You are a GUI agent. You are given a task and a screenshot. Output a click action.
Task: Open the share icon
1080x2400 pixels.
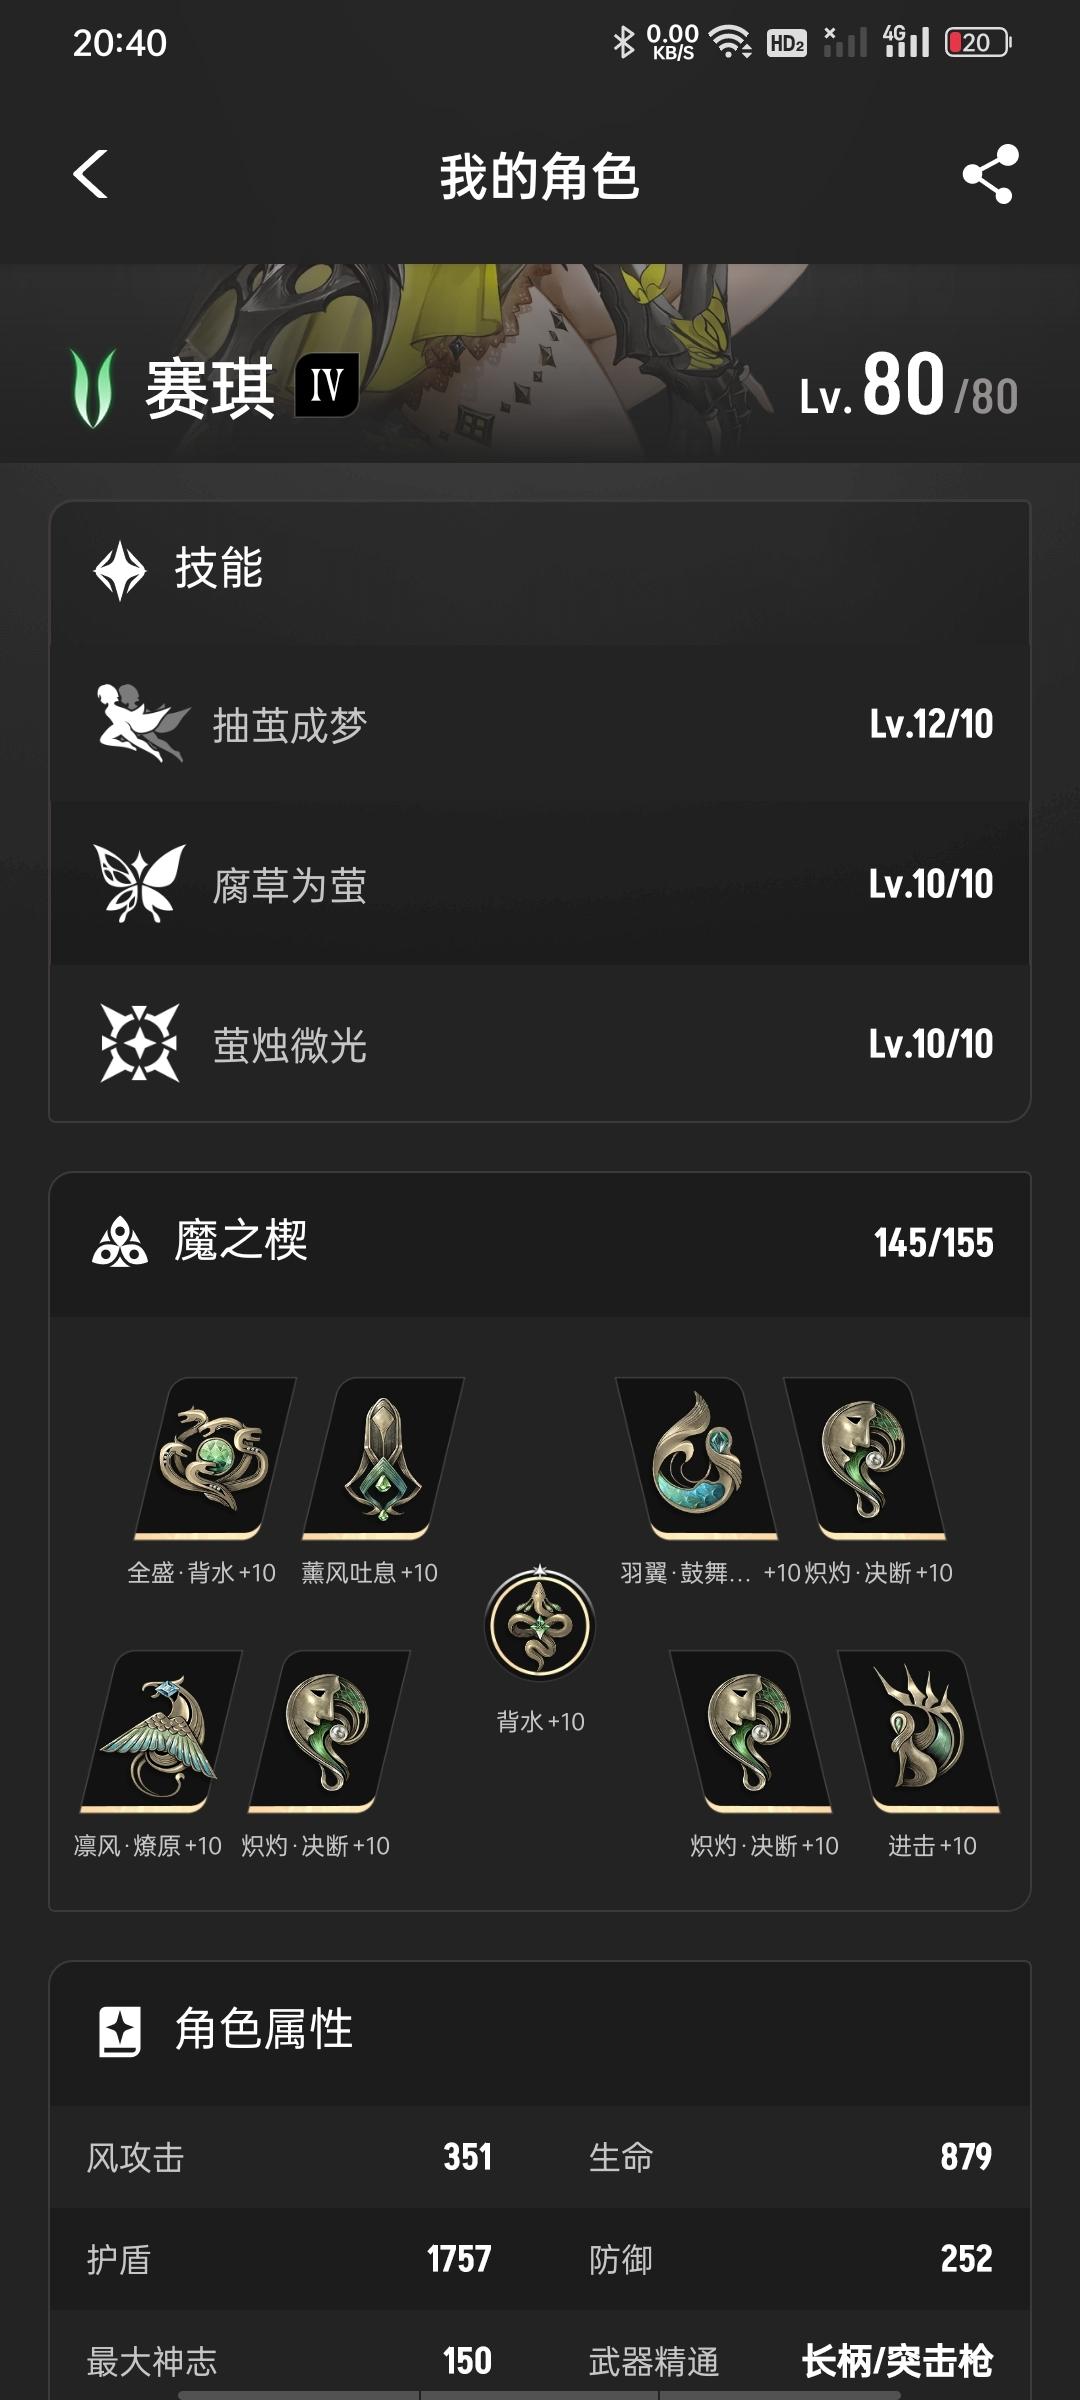[990, 175]
